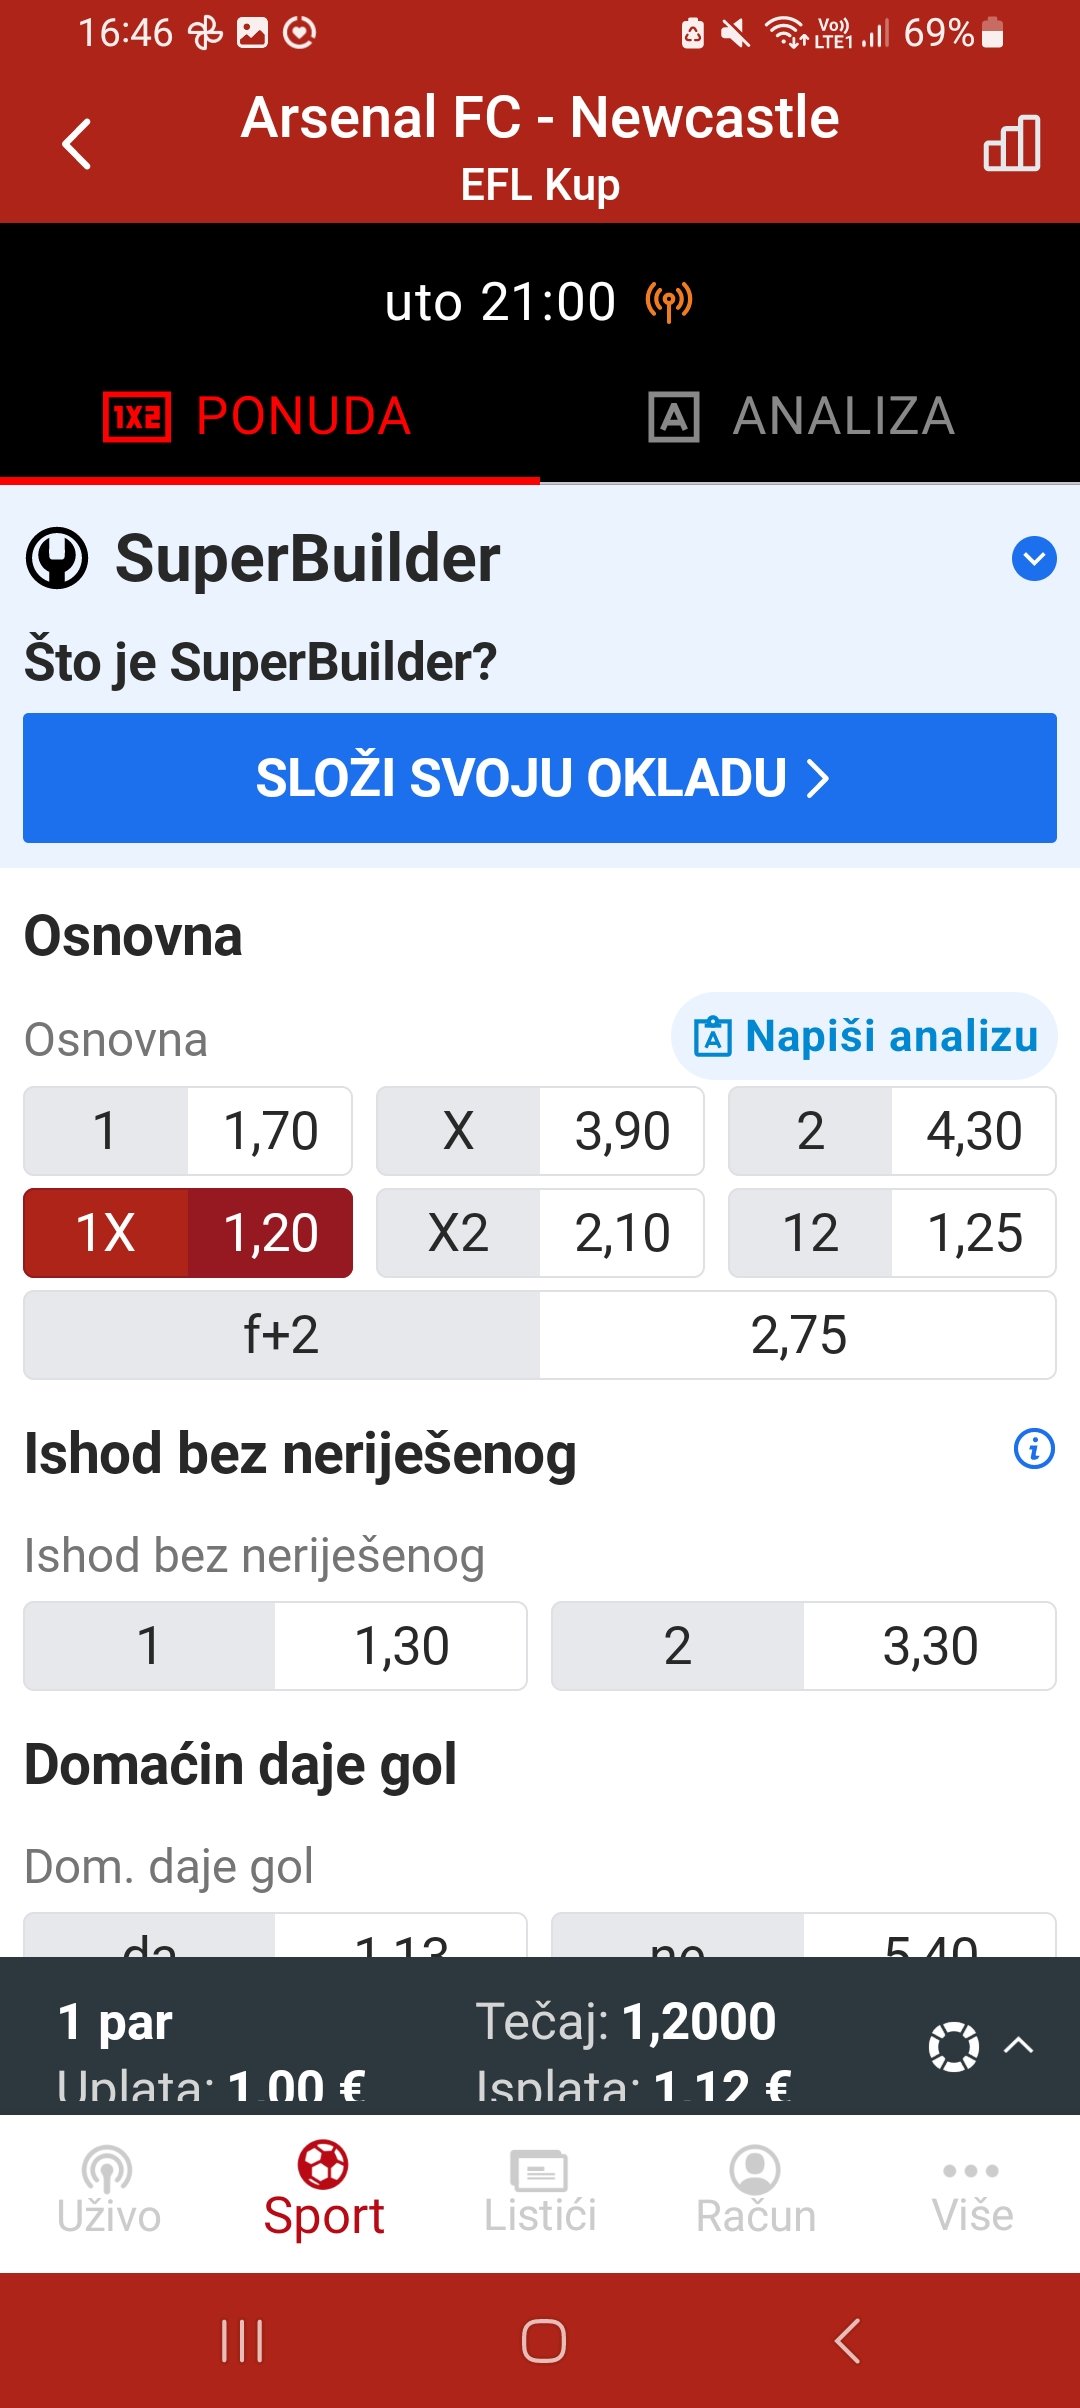1080x2408 pixels.
Task: Open match statistics bar chart icon
Action: tap(1011, 143)
